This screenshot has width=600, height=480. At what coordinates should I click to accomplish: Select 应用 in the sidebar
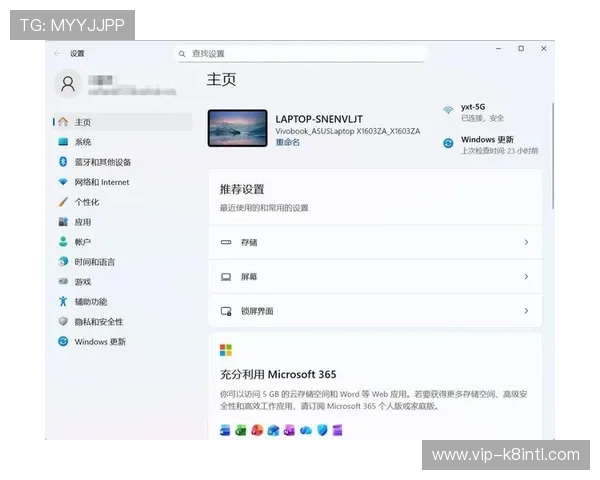tap(122, 222)
